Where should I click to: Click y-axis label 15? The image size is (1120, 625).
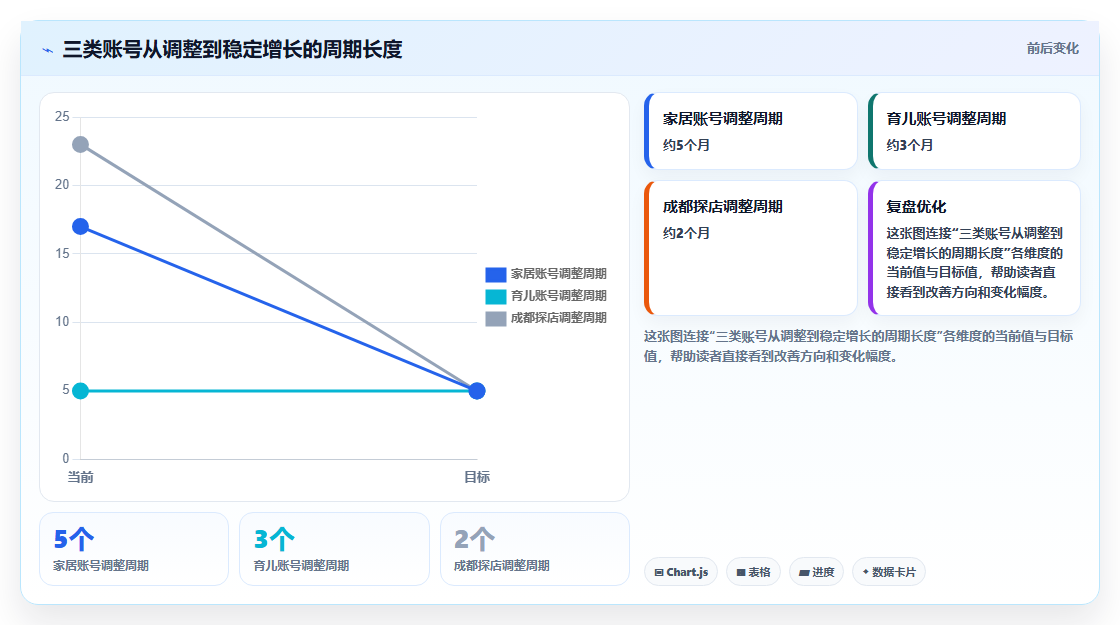[x=62, y=254]
